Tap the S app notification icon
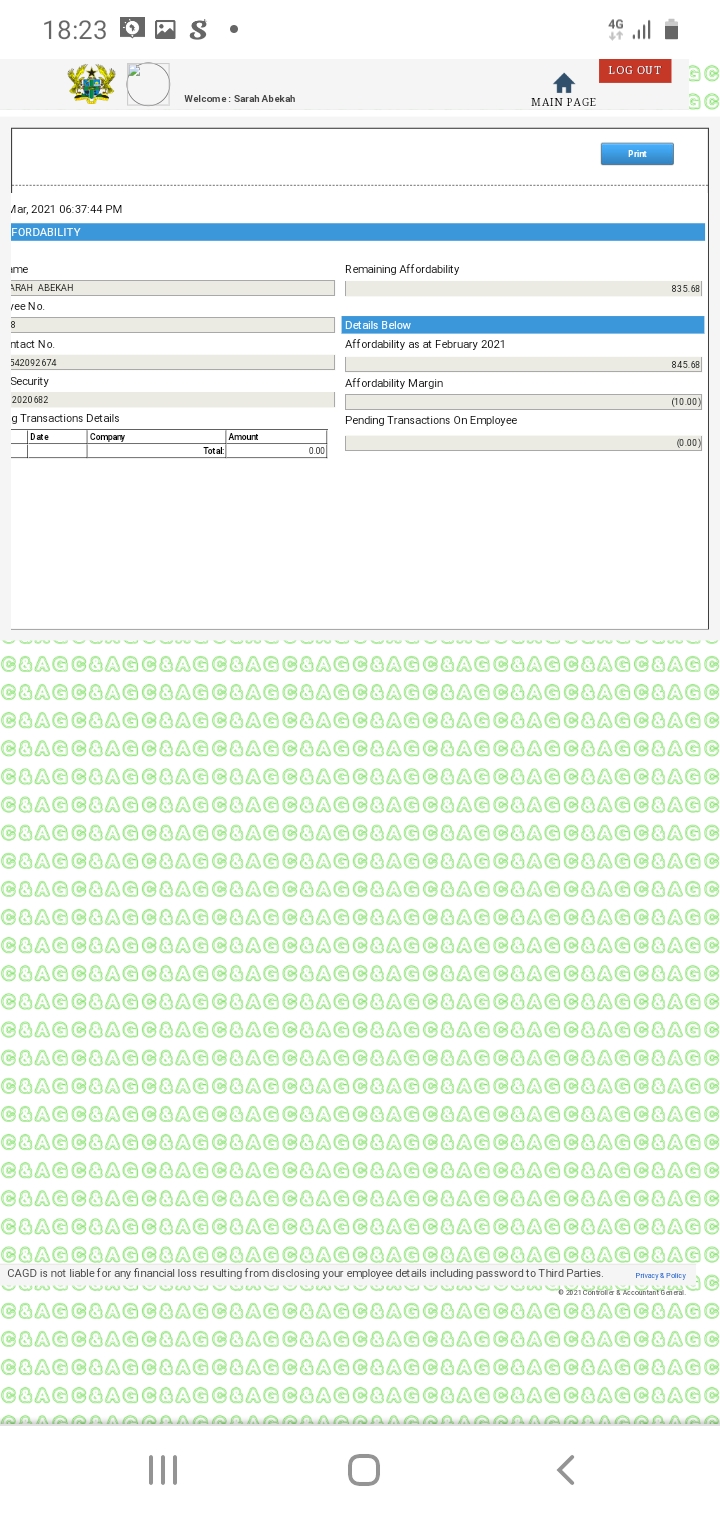Viewport: 720px width, 1520px height. 198,30
